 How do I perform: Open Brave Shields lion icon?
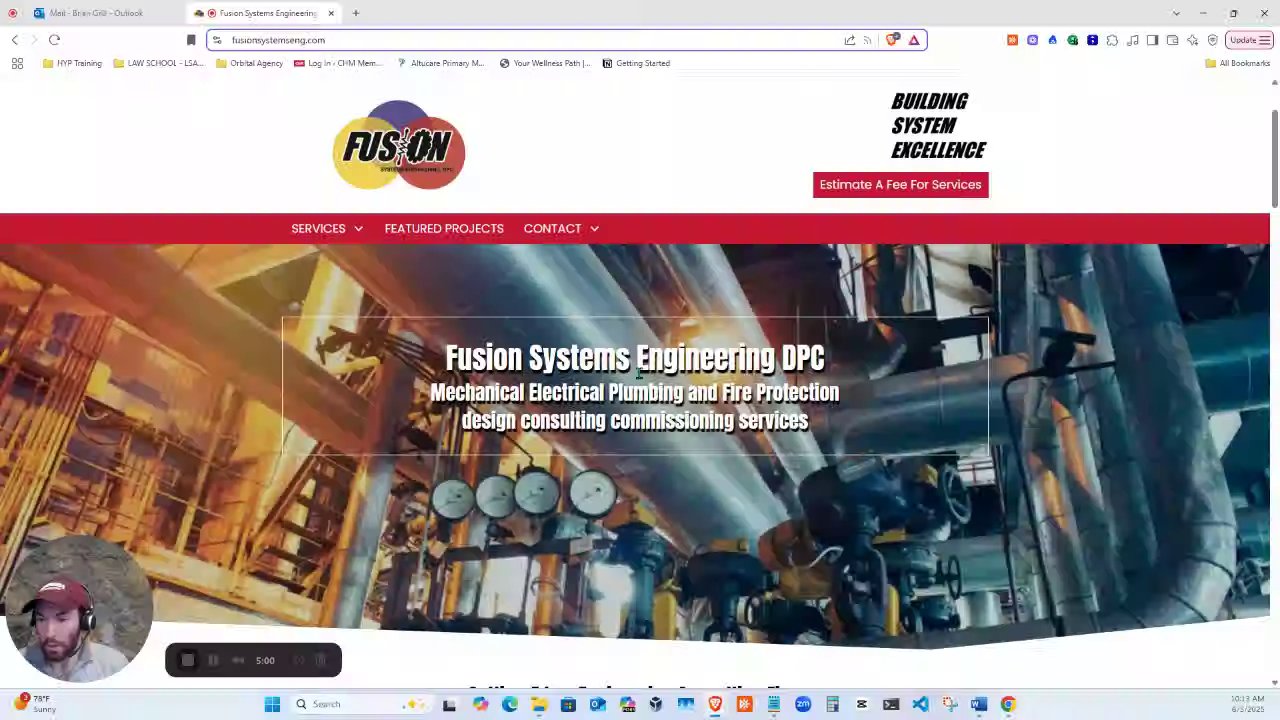[x=892, y=40]
